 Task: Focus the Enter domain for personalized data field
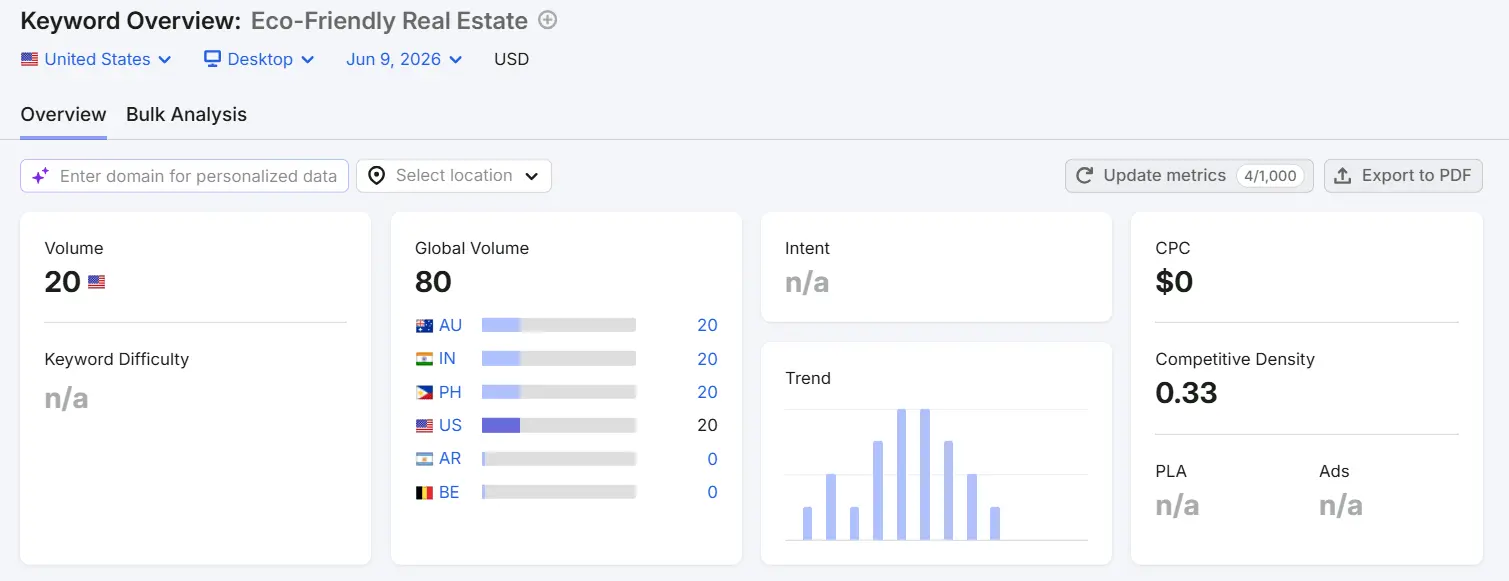click(x=185, y=176)
